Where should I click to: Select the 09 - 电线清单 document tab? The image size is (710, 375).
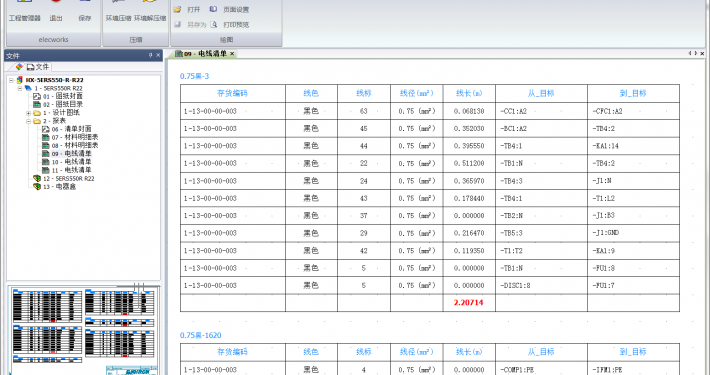click(x=201, y=54)
